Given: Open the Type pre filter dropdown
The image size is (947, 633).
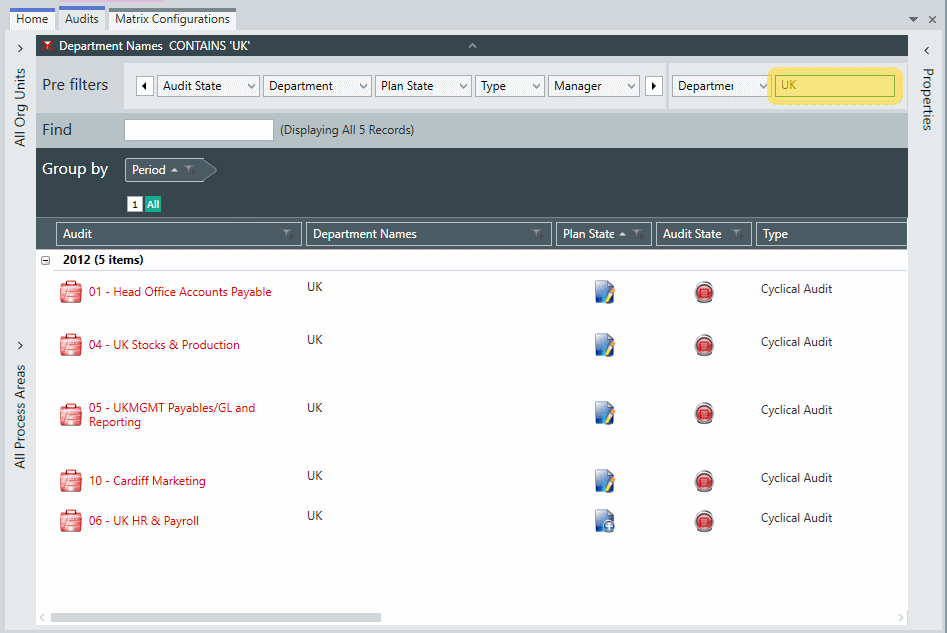Looking at the screenshot, I should pos(510,86).
